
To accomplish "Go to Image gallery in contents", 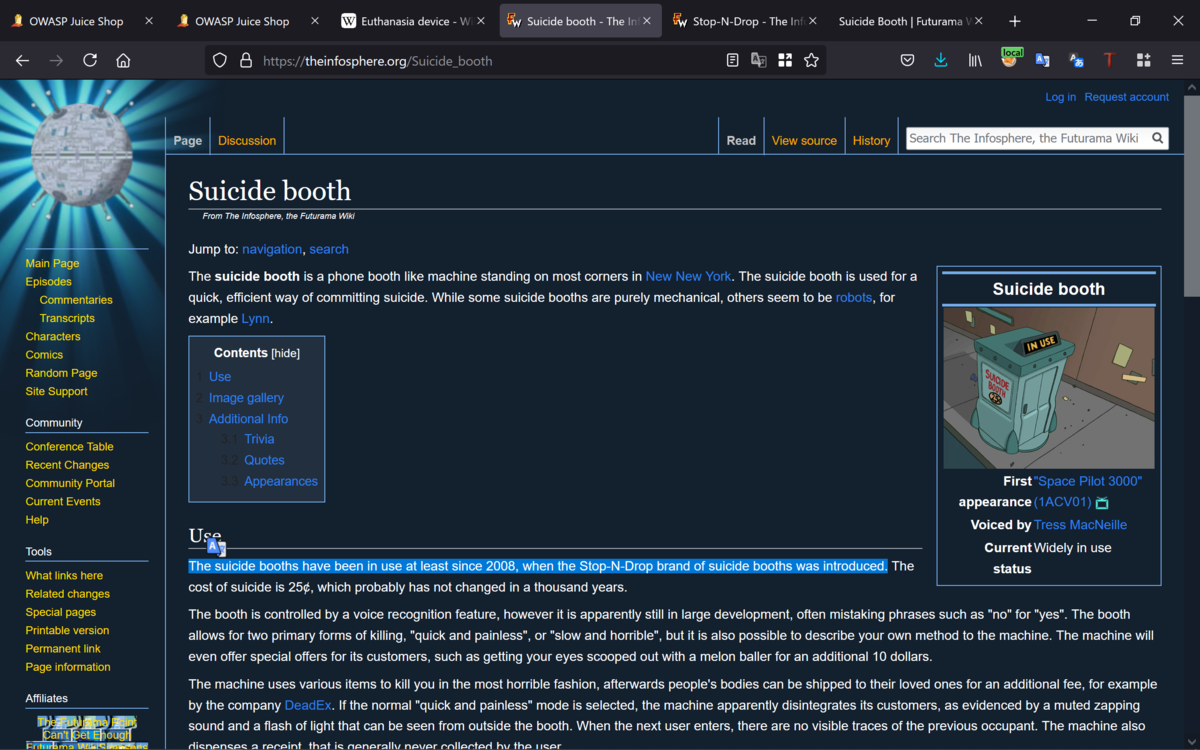I will click(x=246, y=398).
